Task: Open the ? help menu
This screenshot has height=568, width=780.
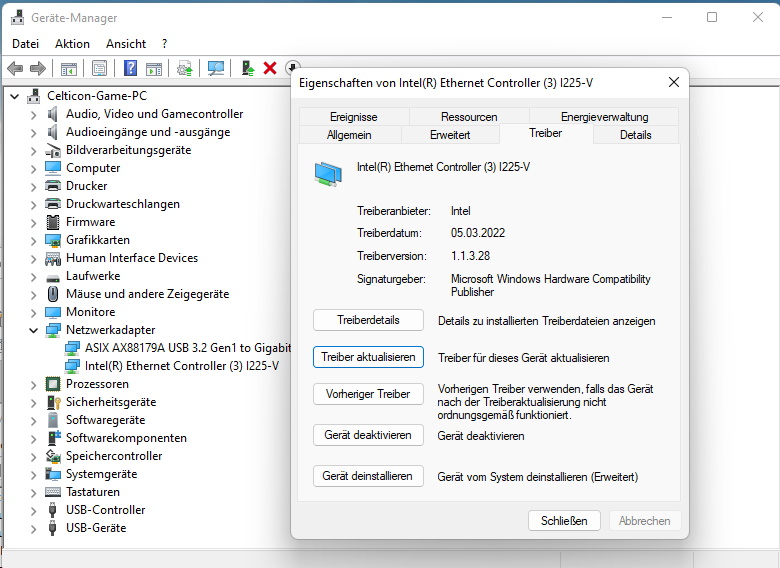Action: pos(165,44)
